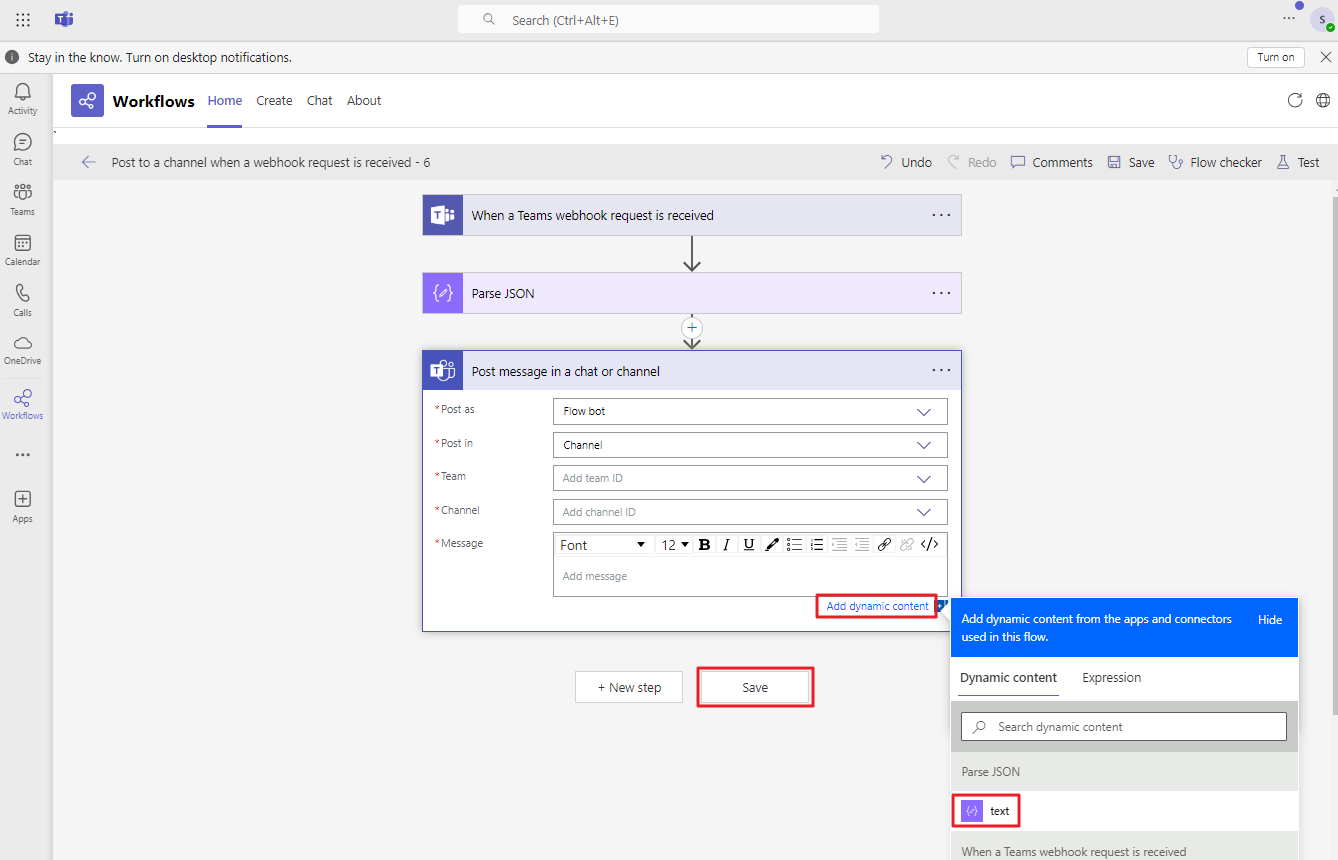The width and height of the screenshot is (1338, 860).
Task: Switch to the Expression tab
Action: (1111, 678)
